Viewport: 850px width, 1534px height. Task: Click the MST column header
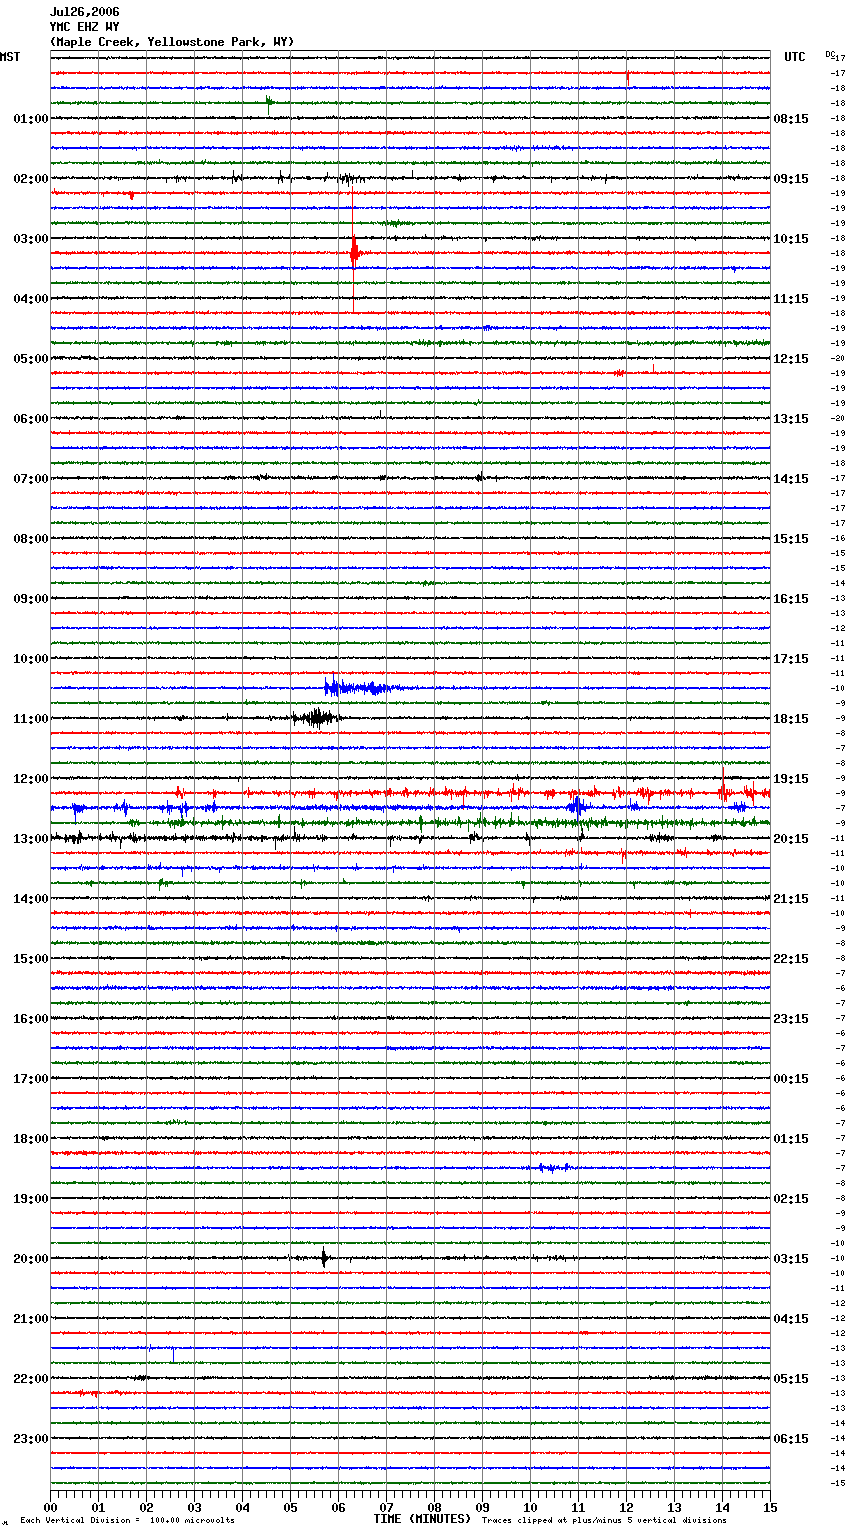tap(10, 57)
